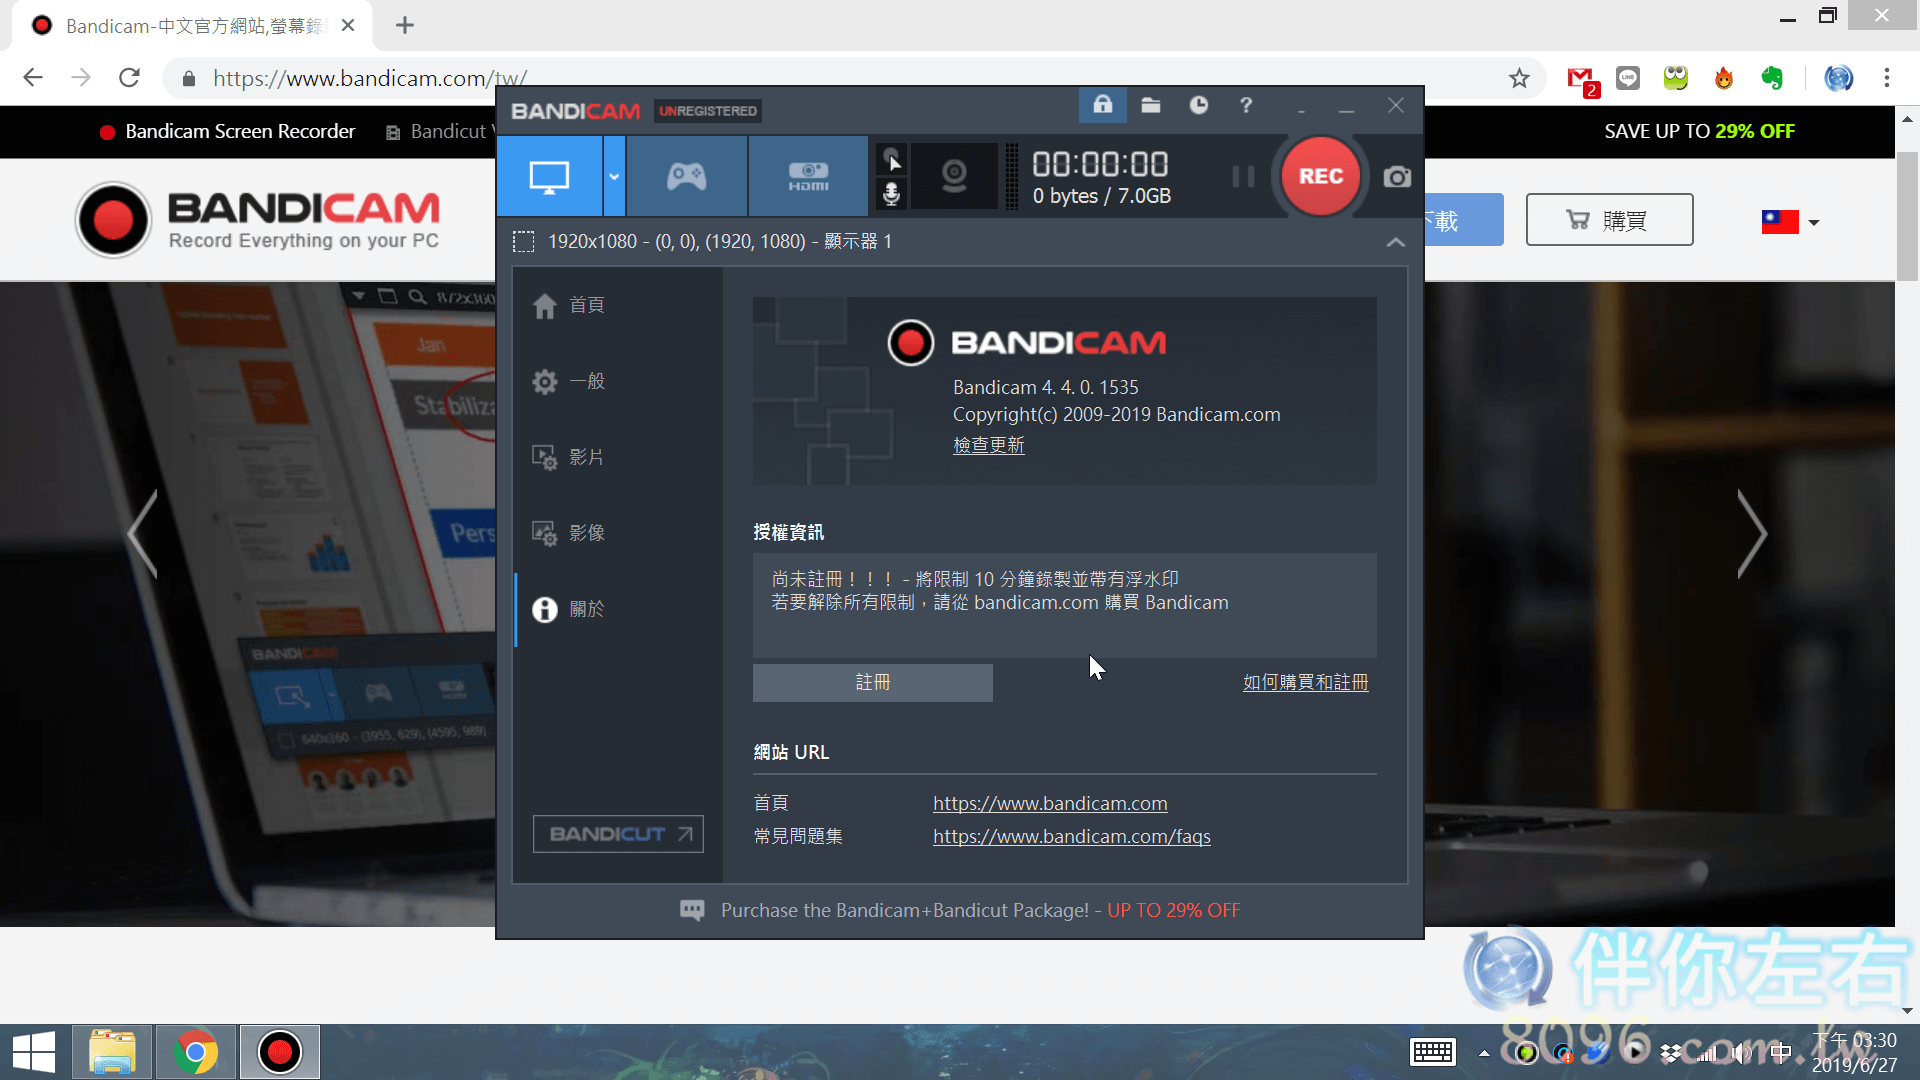1920x1080 pixels.
Task: Click the lock icon in Bandicam title bar
Action: [1102, 105]
